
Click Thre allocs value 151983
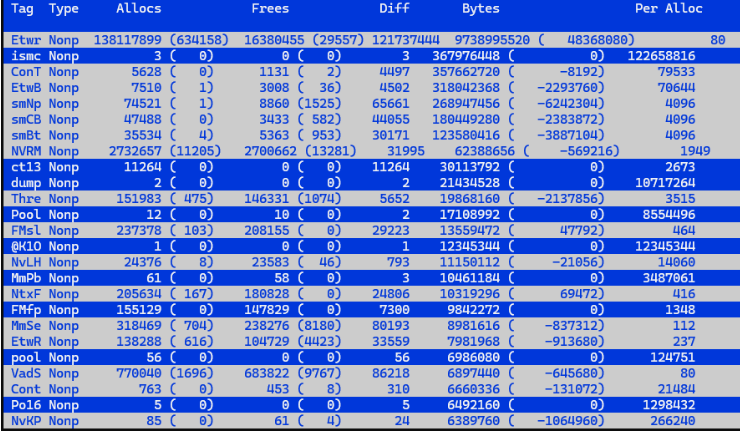click(x=139, y=199)
